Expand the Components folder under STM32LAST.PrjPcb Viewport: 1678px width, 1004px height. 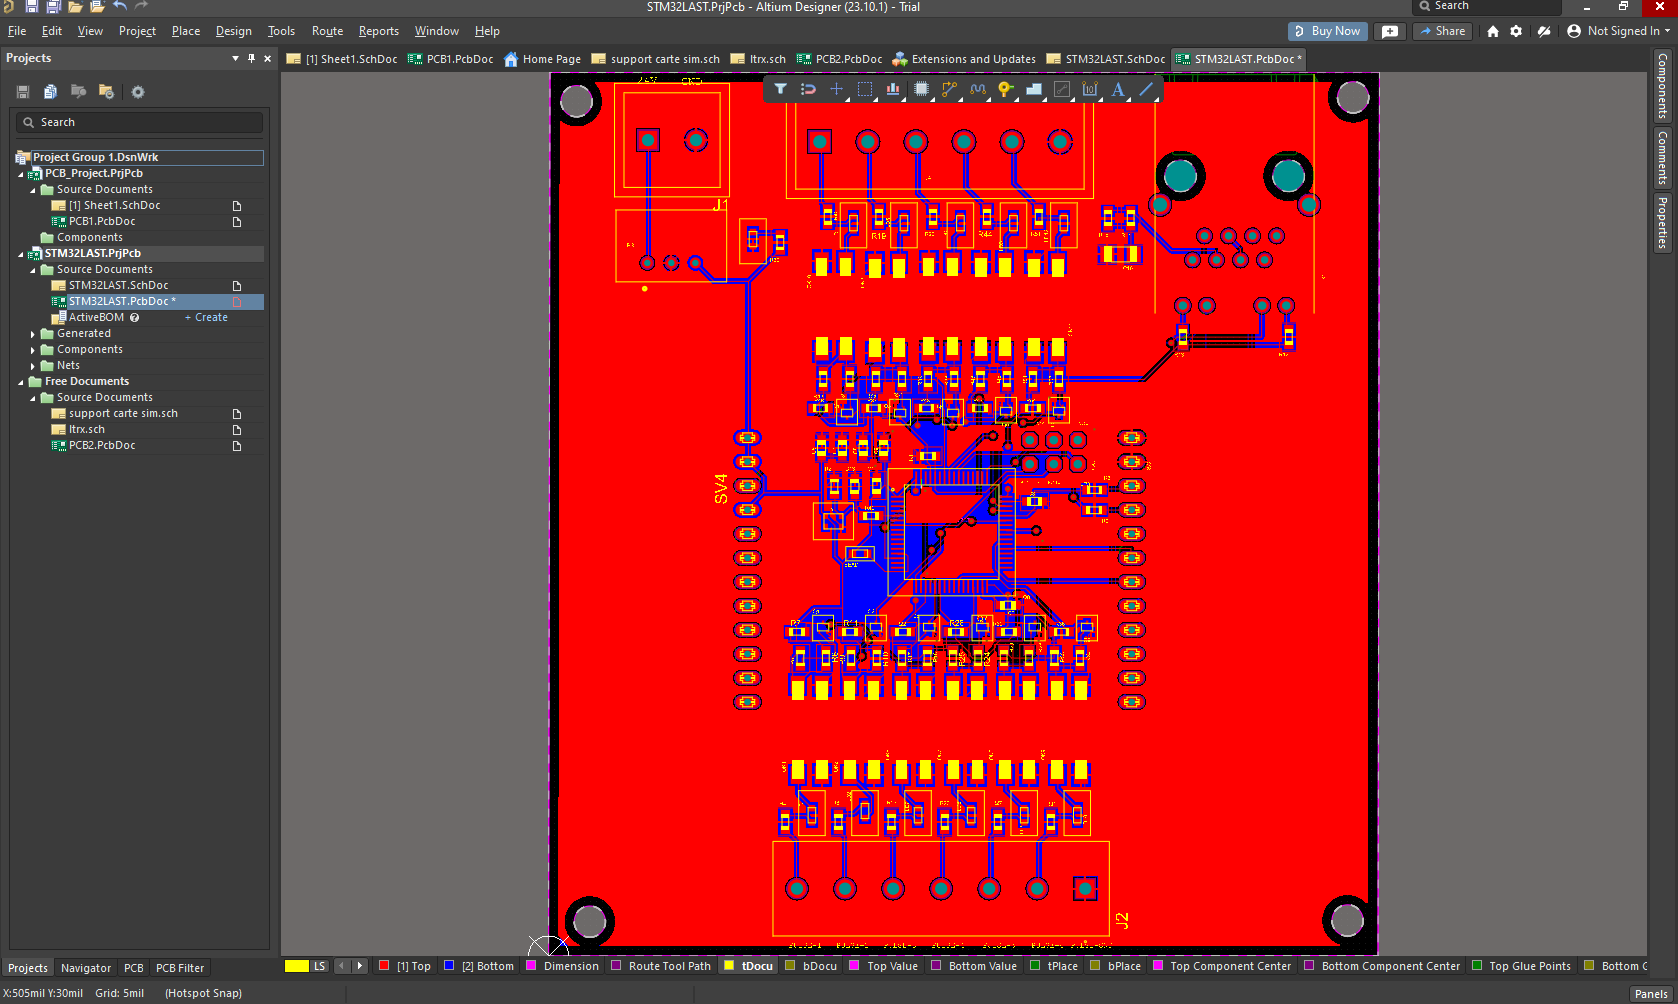(x=32, y=349)
